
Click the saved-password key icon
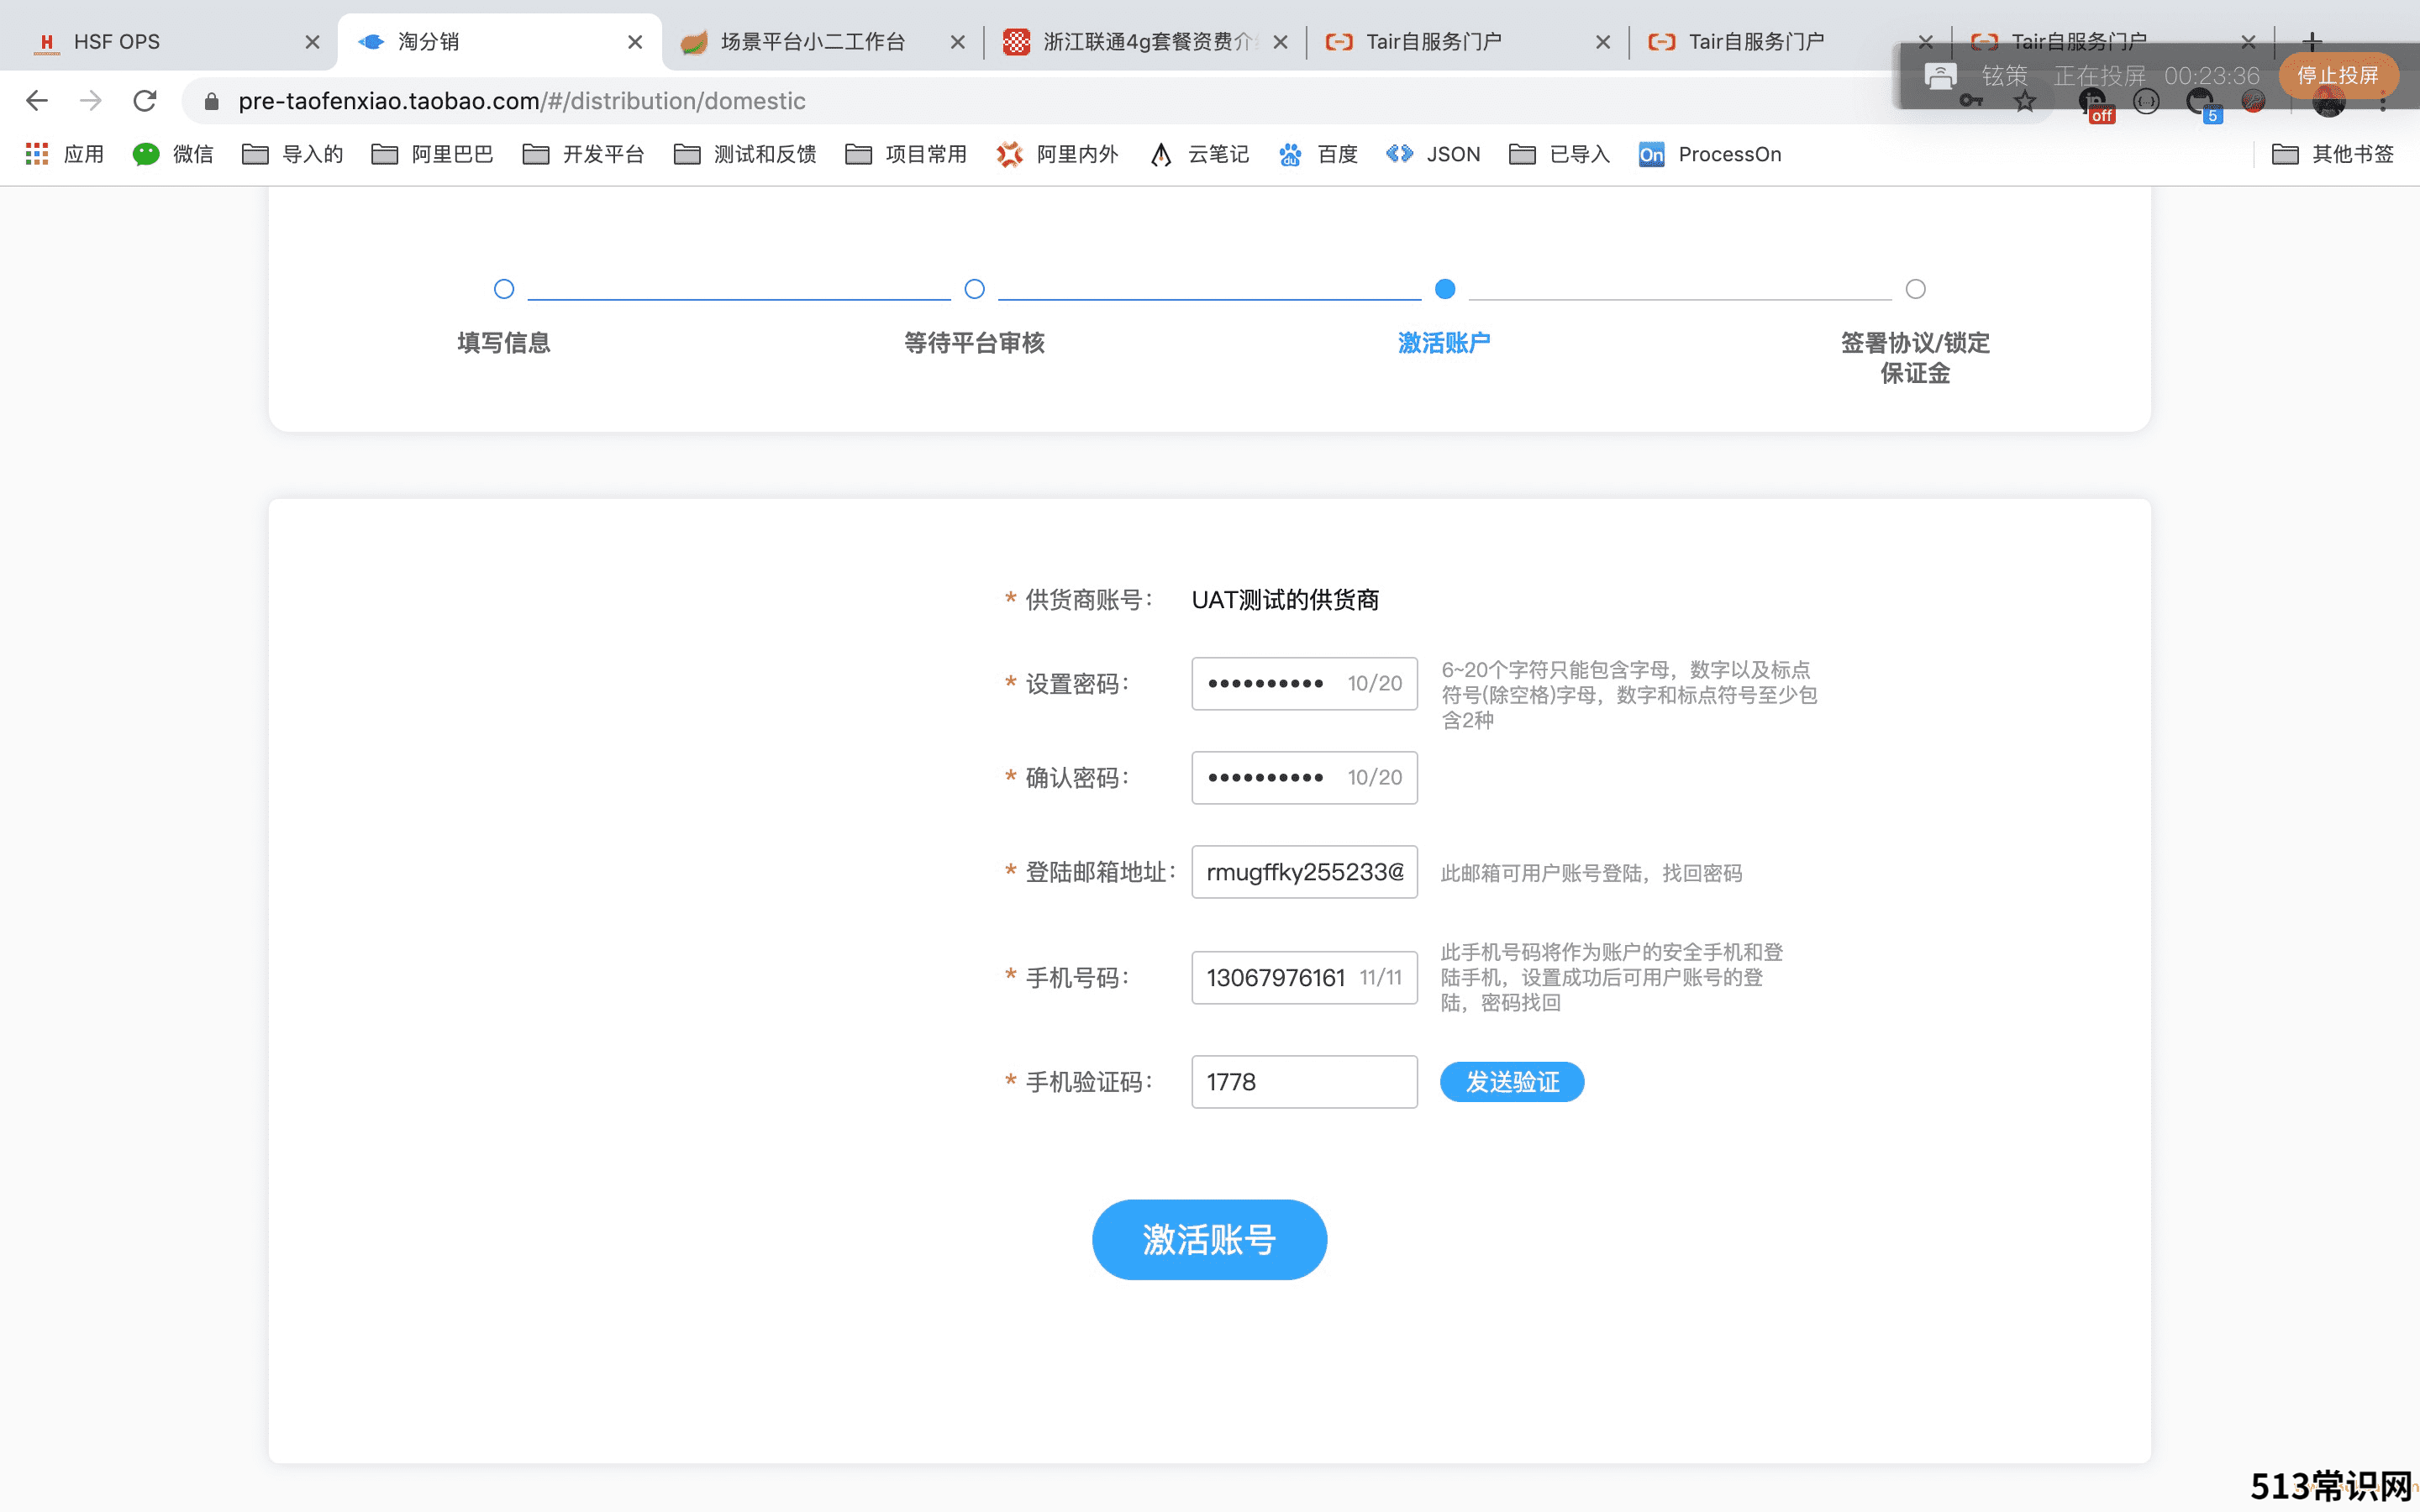(x=1971, y=101)
